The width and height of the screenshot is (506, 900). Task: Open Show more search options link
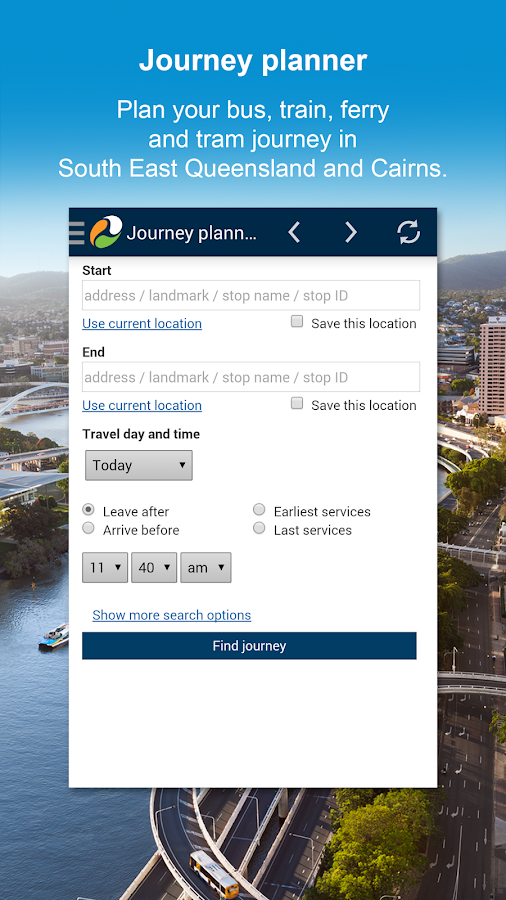click(172, 615)
